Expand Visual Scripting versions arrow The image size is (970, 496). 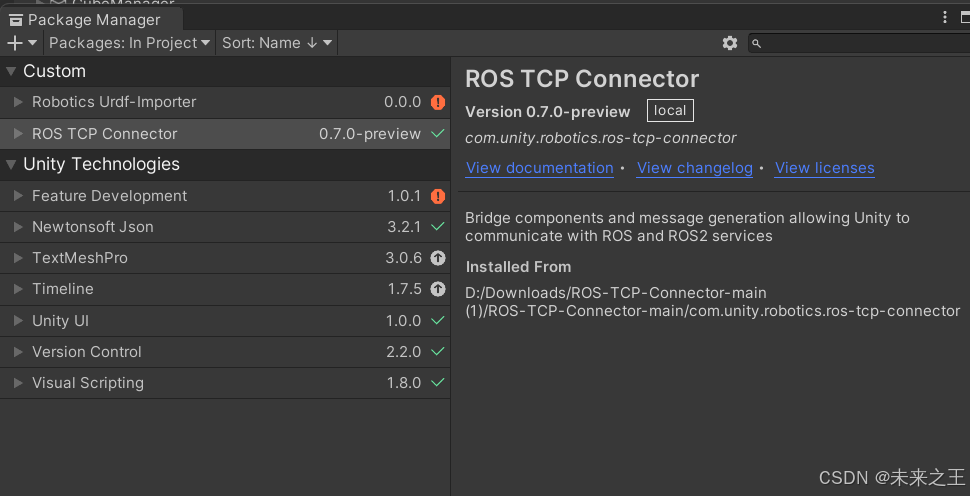click(x=19, y=383)
